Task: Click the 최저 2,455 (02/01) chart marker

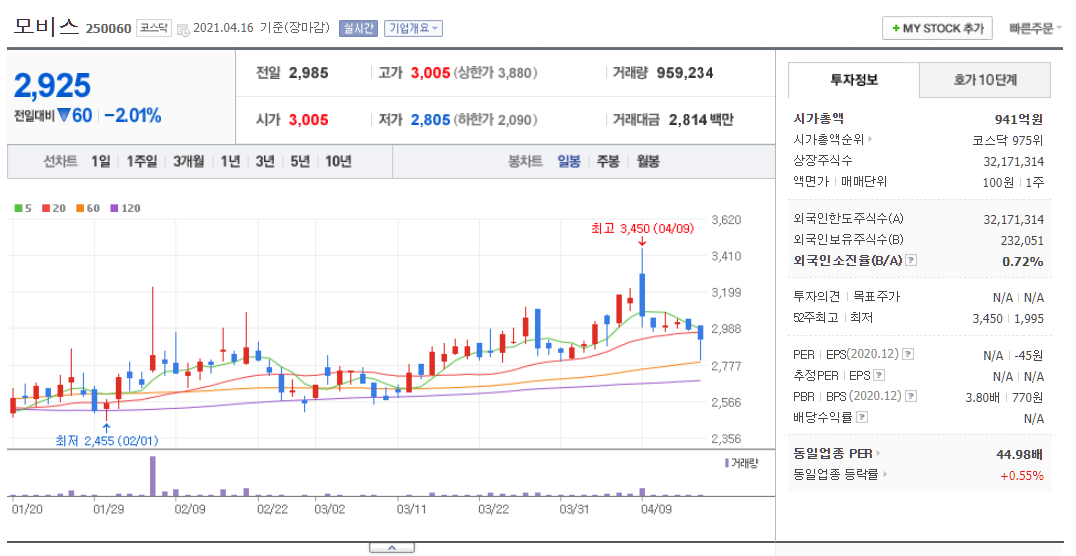Action: coord(106,440)
